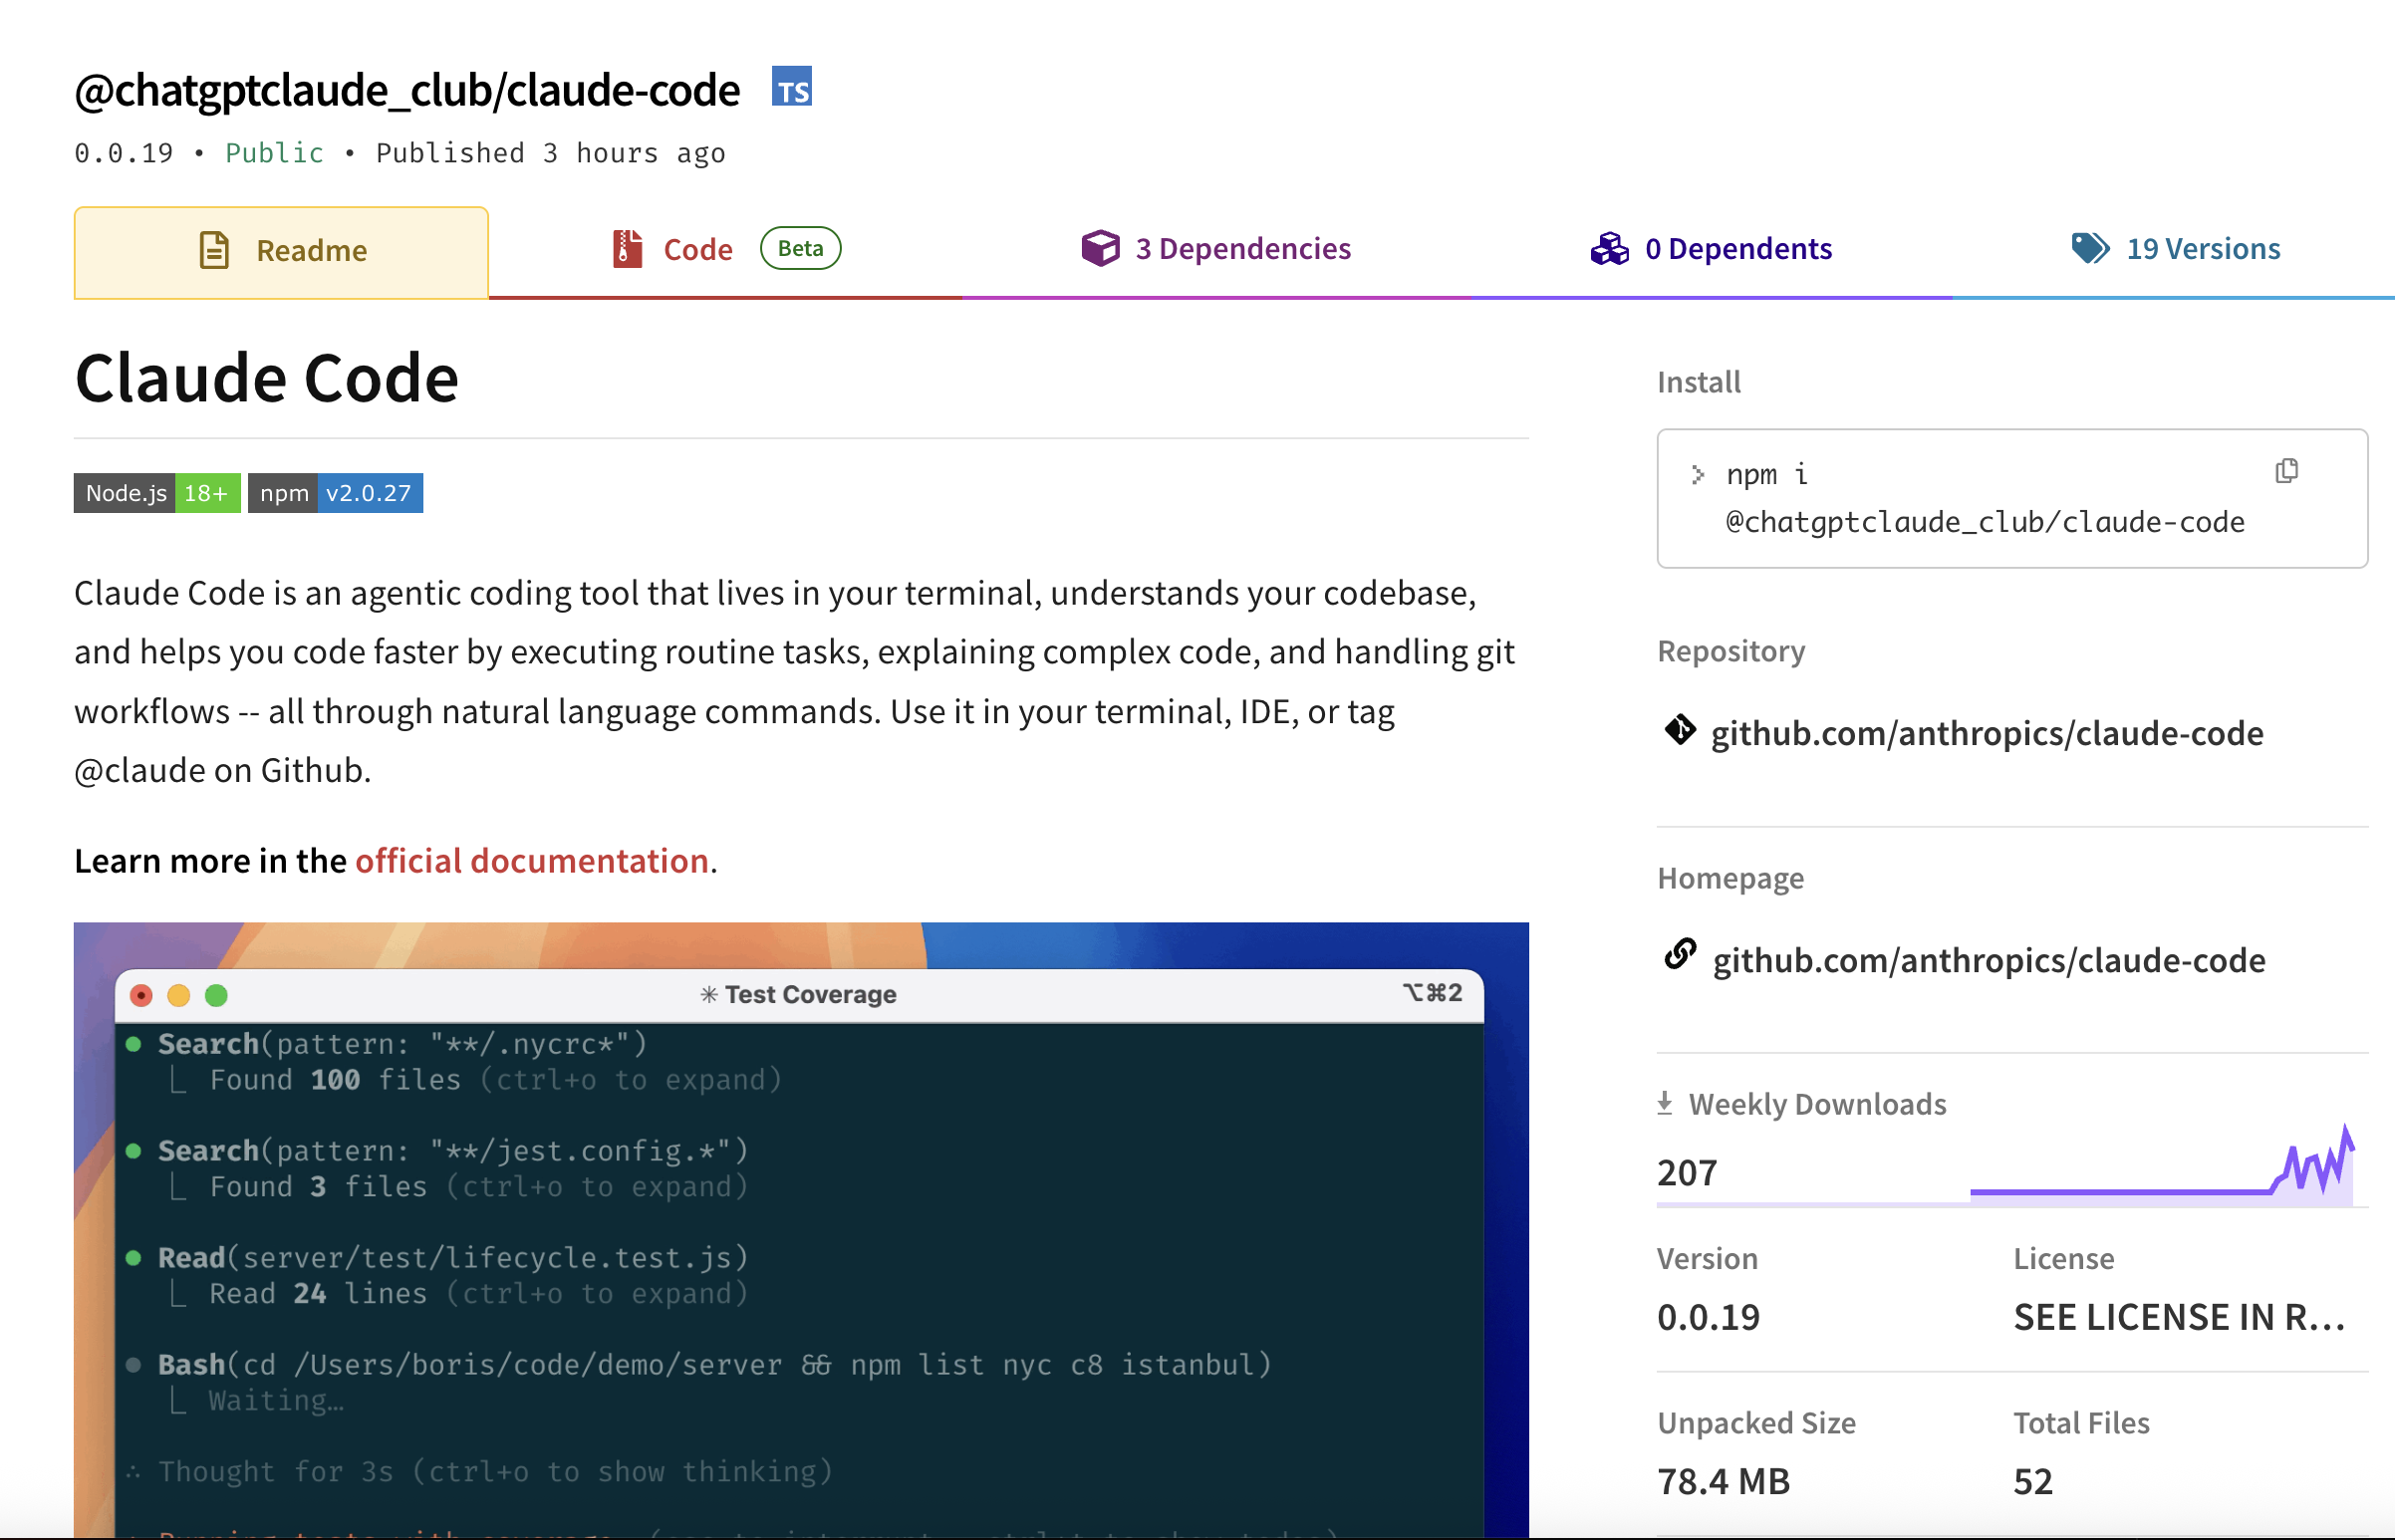
Task: Click the Node.js 18+ badge
Action: (157, 493)
